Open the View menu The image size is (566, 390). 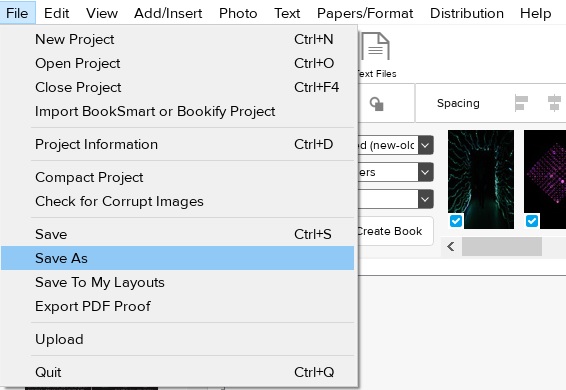point(102,13)
